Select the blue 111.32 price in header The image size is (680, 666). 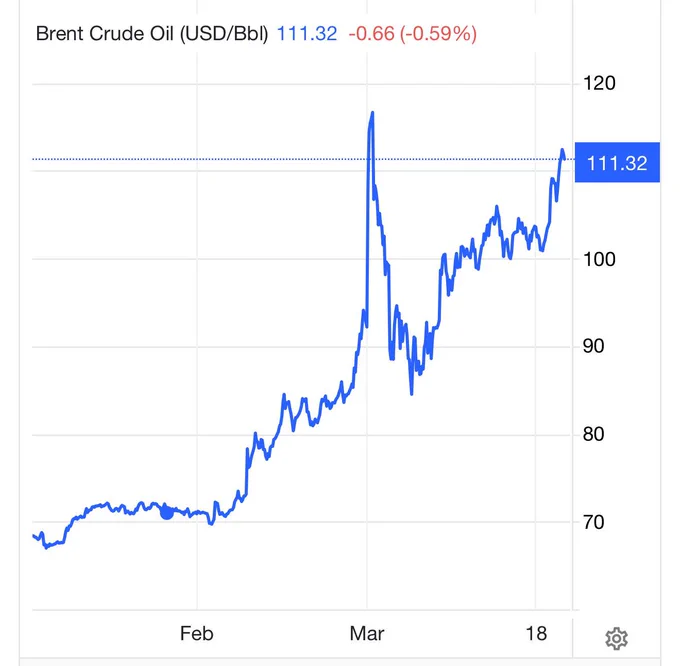[x=306, y=33]
